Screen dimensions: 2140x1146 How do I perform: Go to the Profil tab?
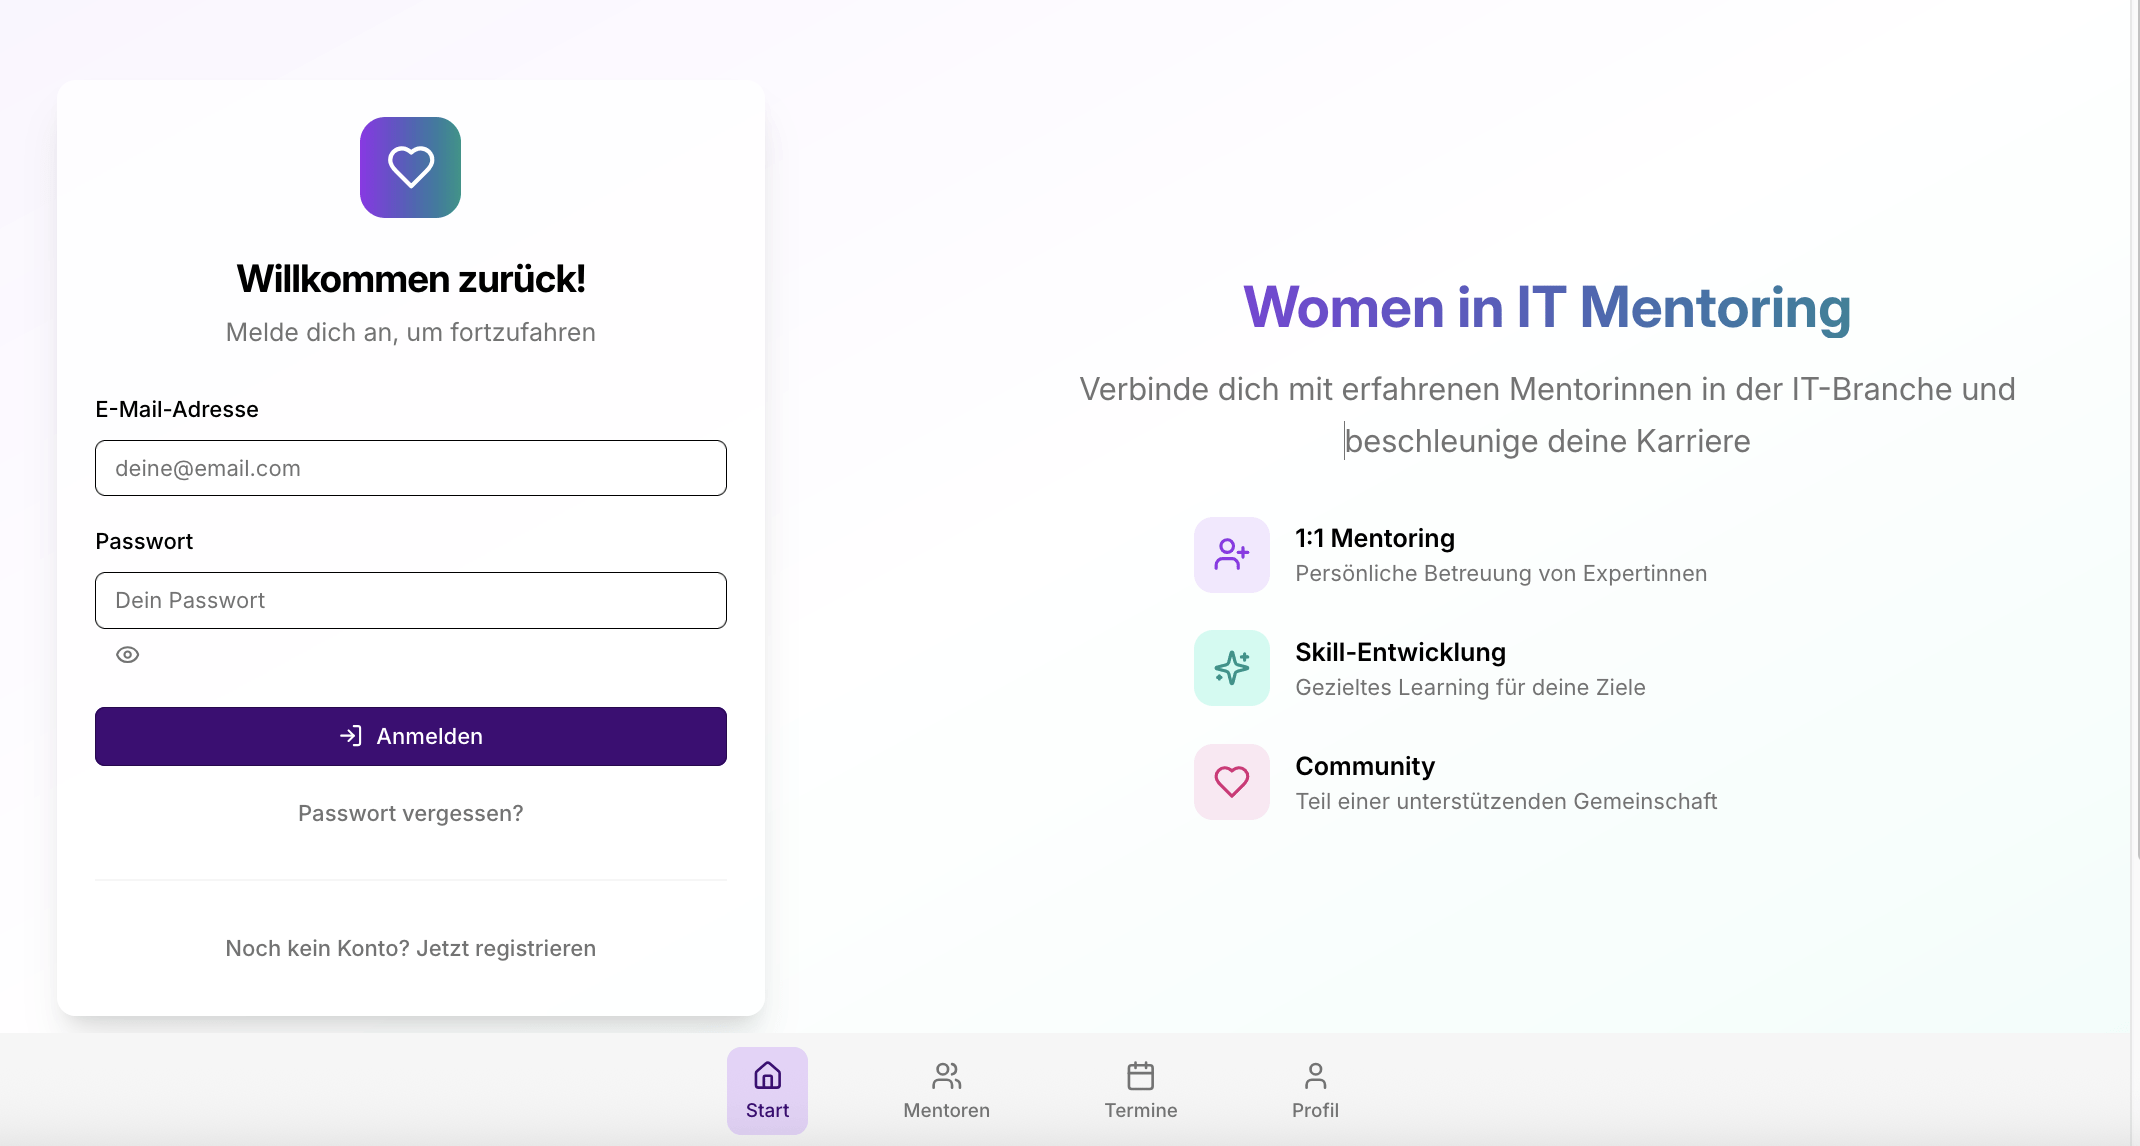point(1315,1091)
